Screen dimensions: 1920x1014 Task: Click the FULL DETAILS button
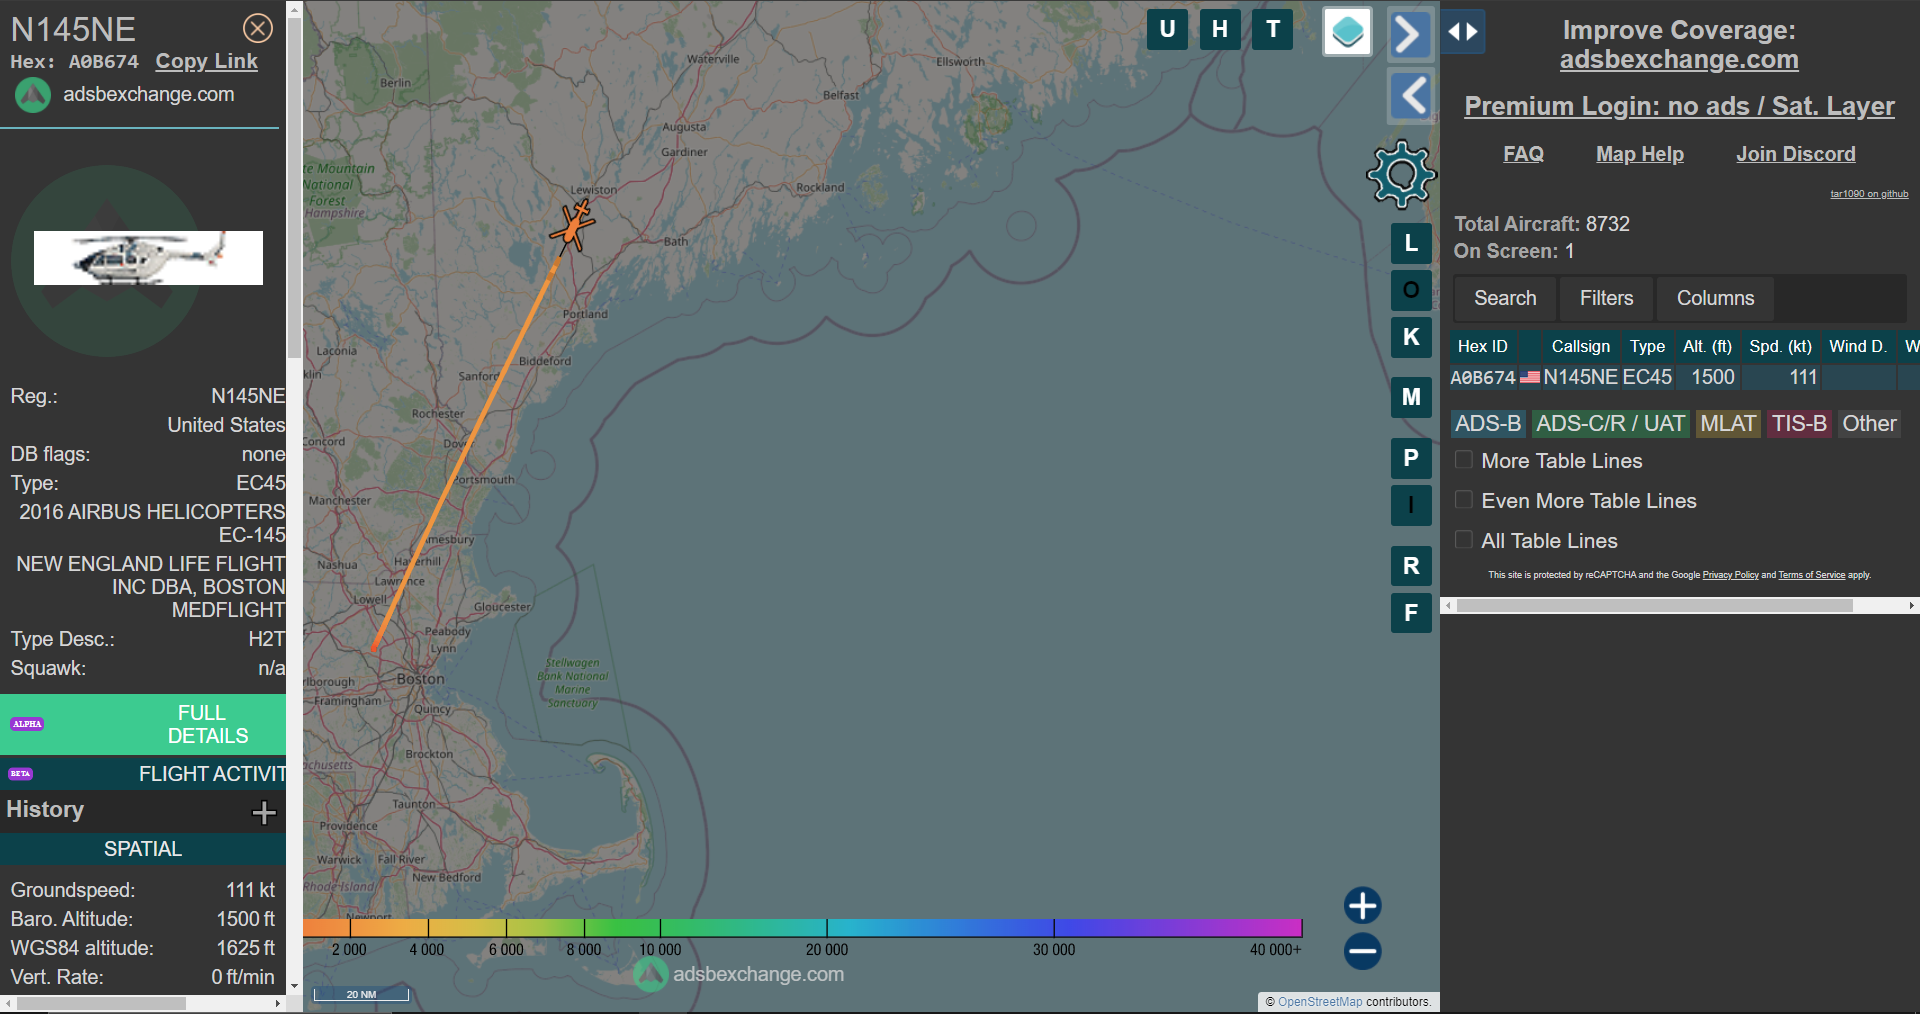(x=143, y=724)
